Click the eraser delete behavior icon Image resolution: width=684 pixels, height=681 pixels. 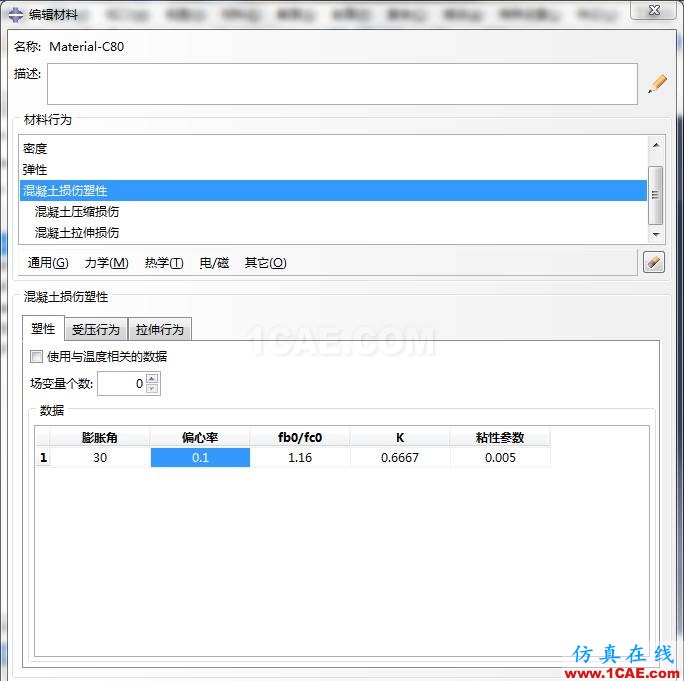(x=653, y=262)
